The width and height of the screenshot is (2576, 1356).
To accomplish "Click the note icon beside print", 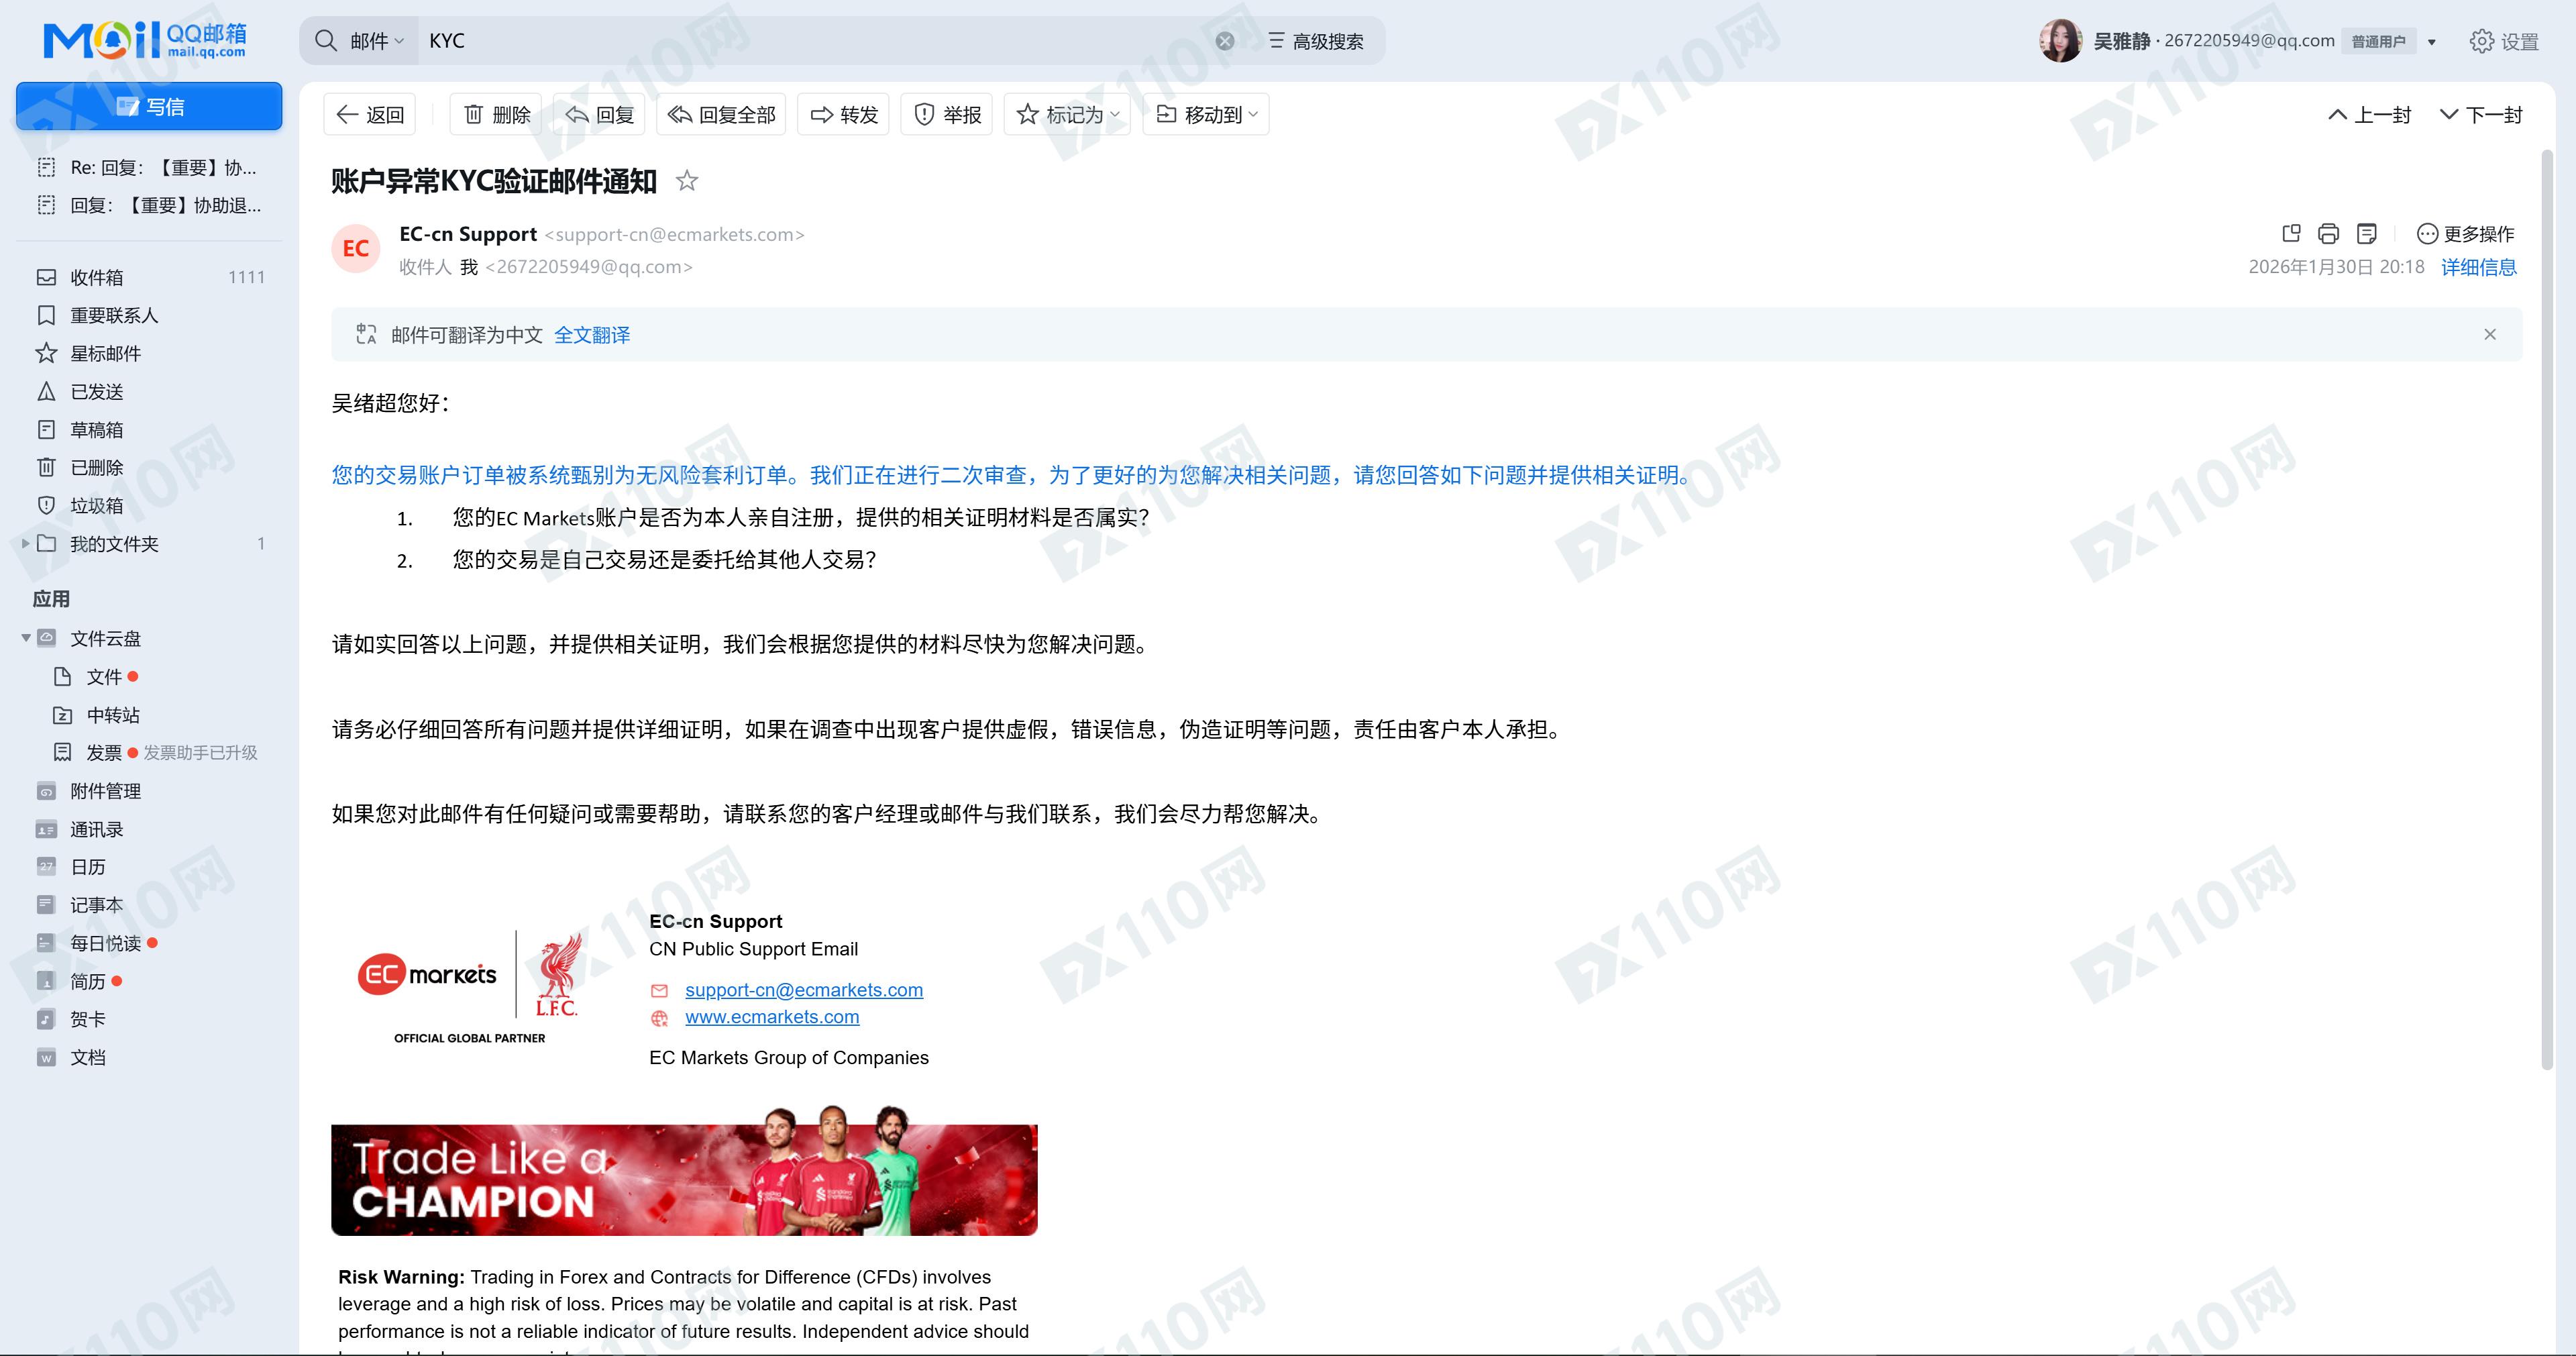I will [2366, 233].
